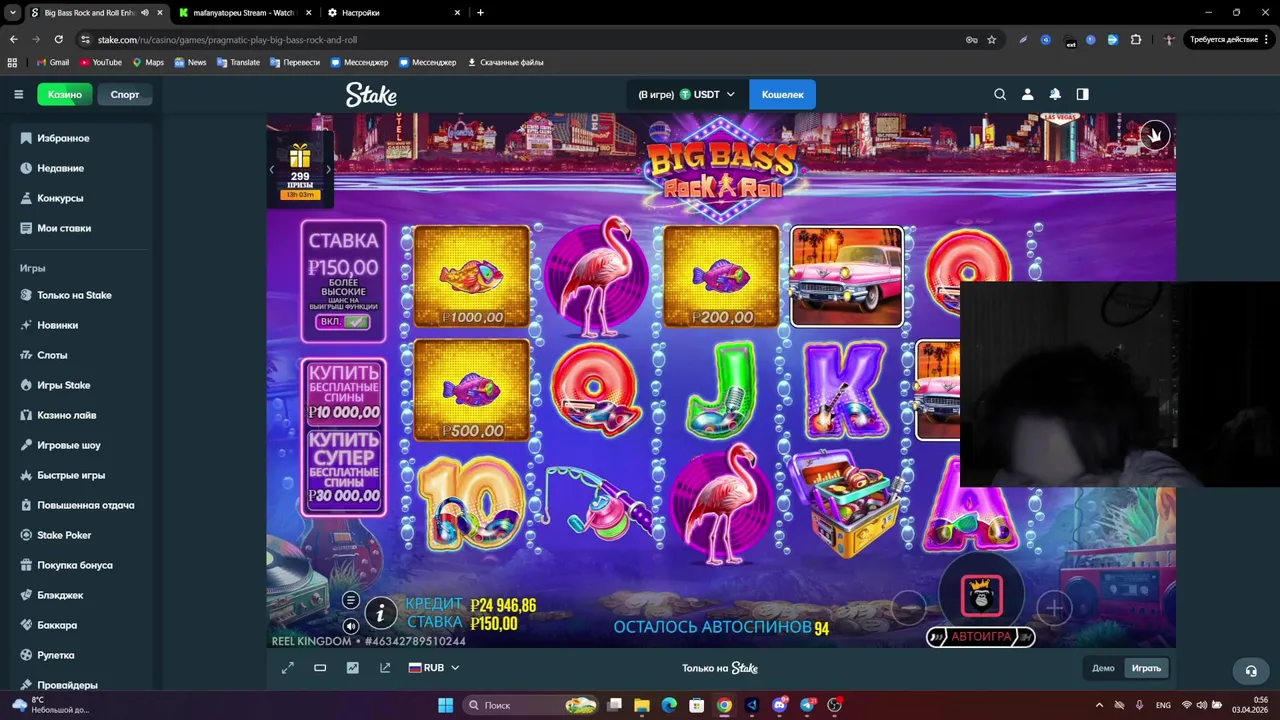
Task: Open Избранное in the sidebar
Action: point(64,138)
